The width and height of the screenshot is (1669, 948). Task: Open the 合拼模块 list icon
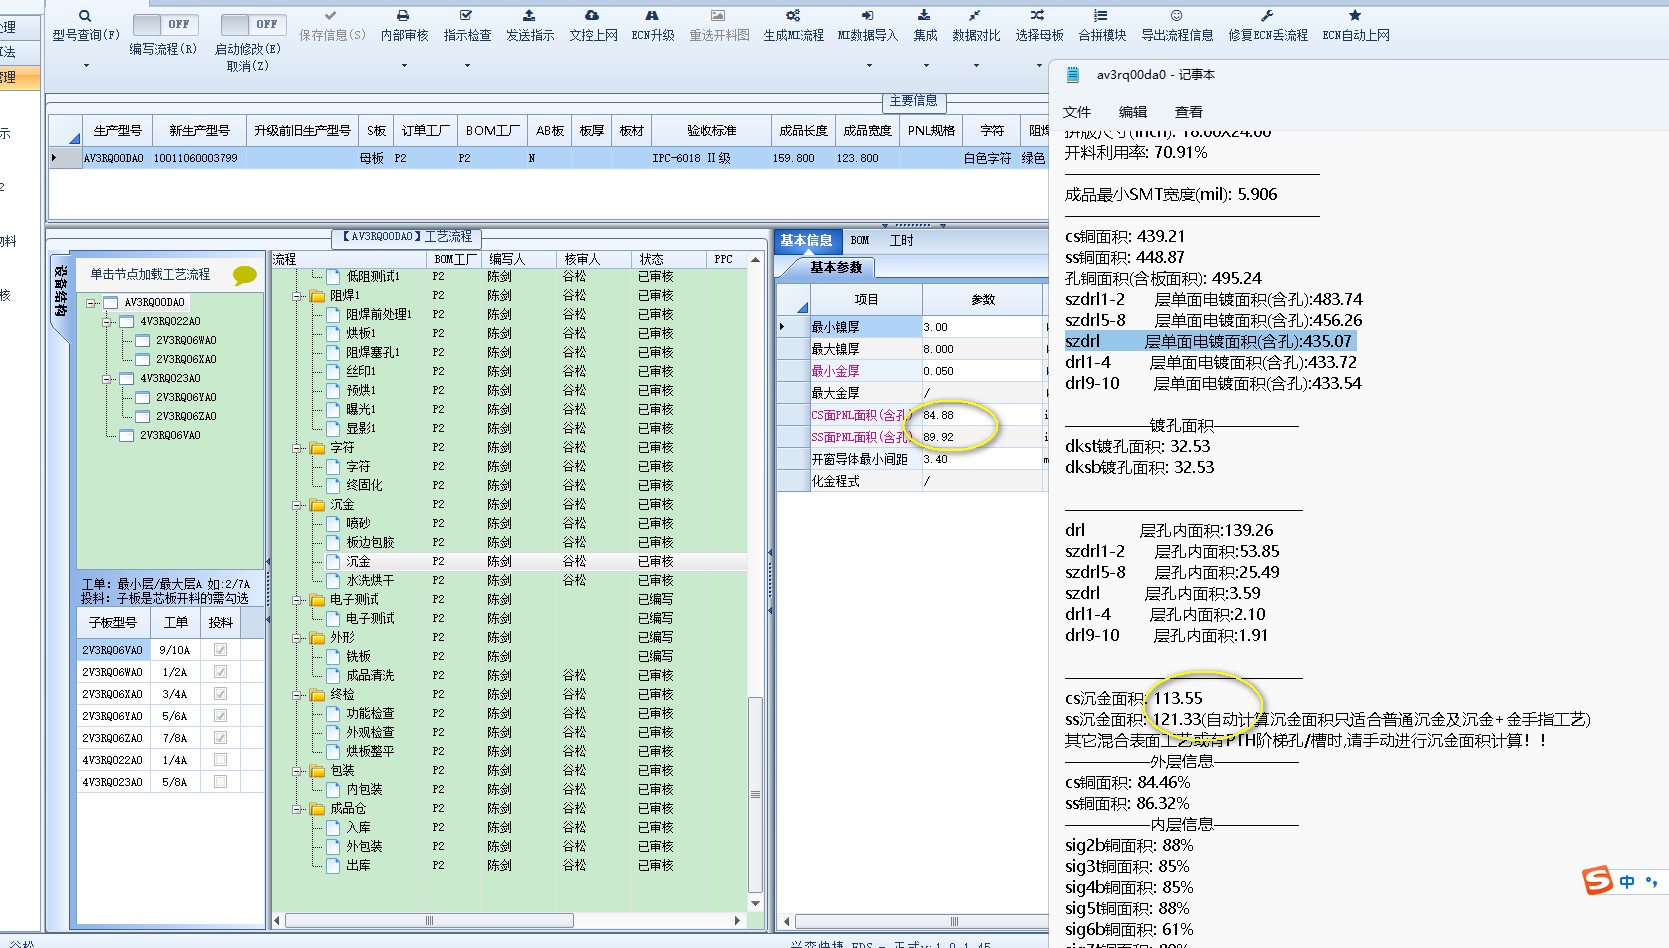click(x=1101, y=16)
